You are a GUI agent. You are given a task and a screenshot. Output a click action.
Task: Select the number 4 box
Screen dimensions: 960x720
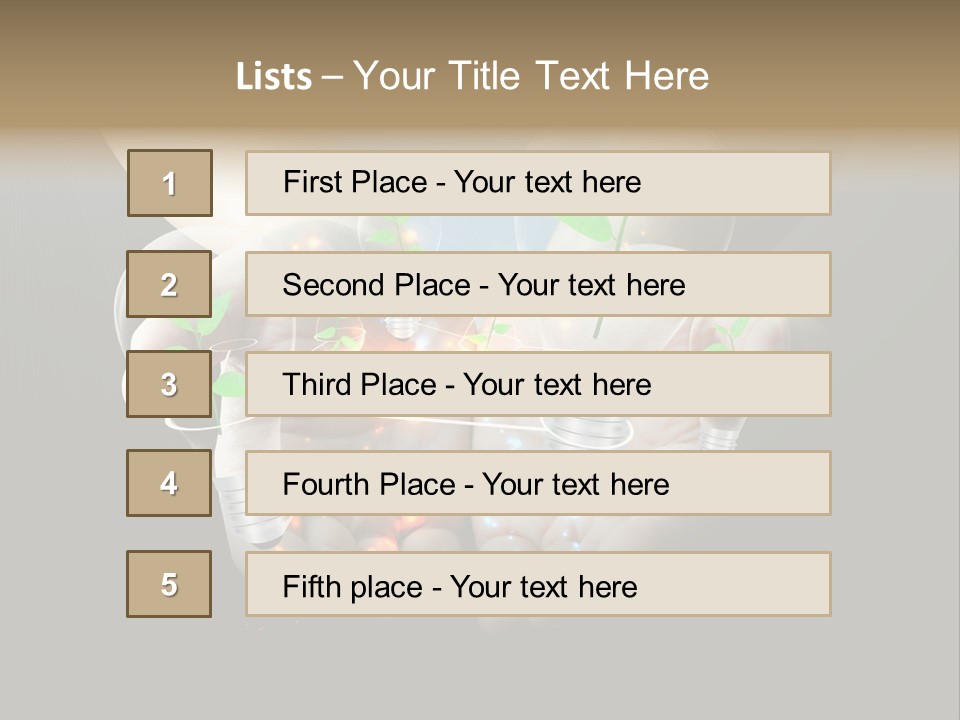170,483
